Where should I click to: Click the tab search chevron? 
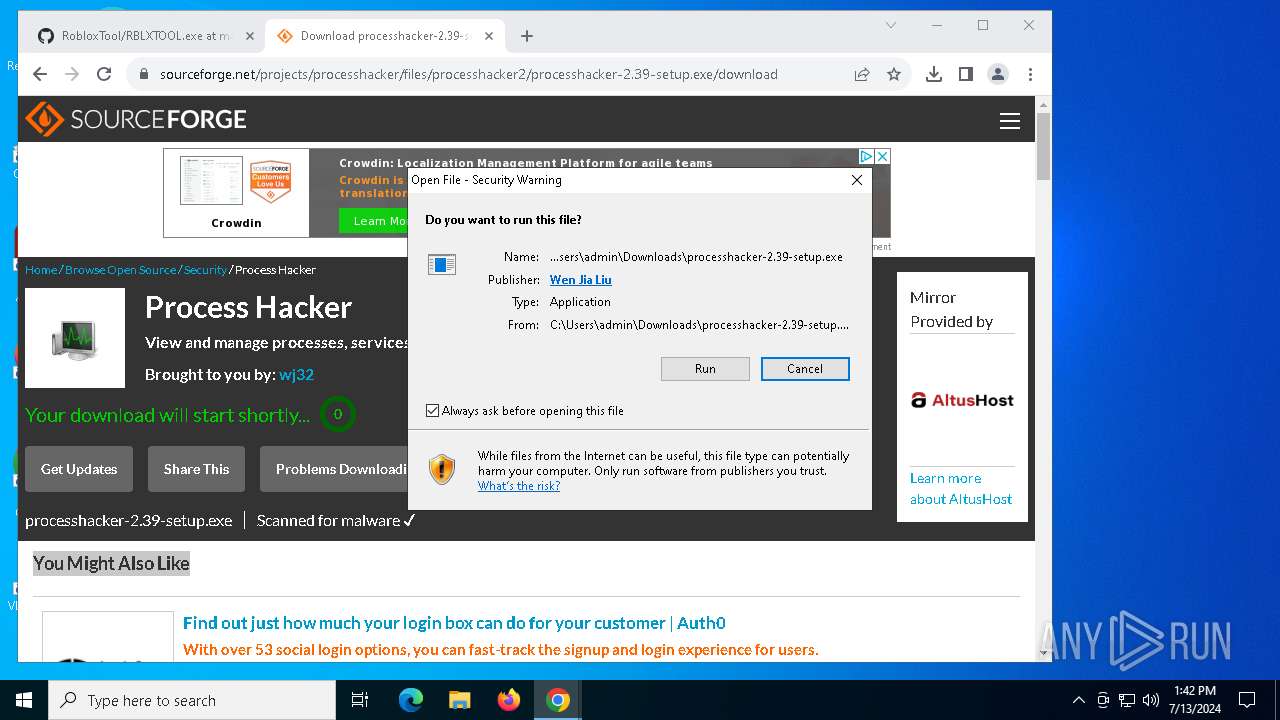891,25
